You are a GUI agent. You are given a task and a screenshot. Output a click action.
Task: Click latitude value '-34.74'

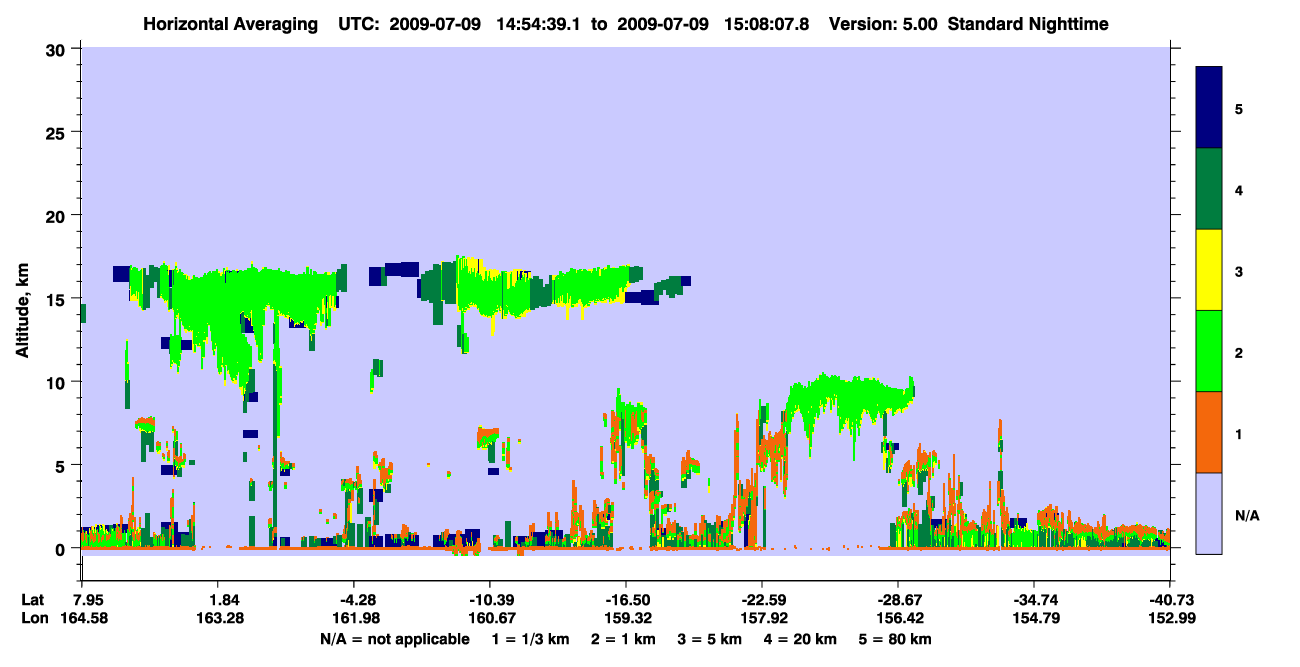(1034, 600)
